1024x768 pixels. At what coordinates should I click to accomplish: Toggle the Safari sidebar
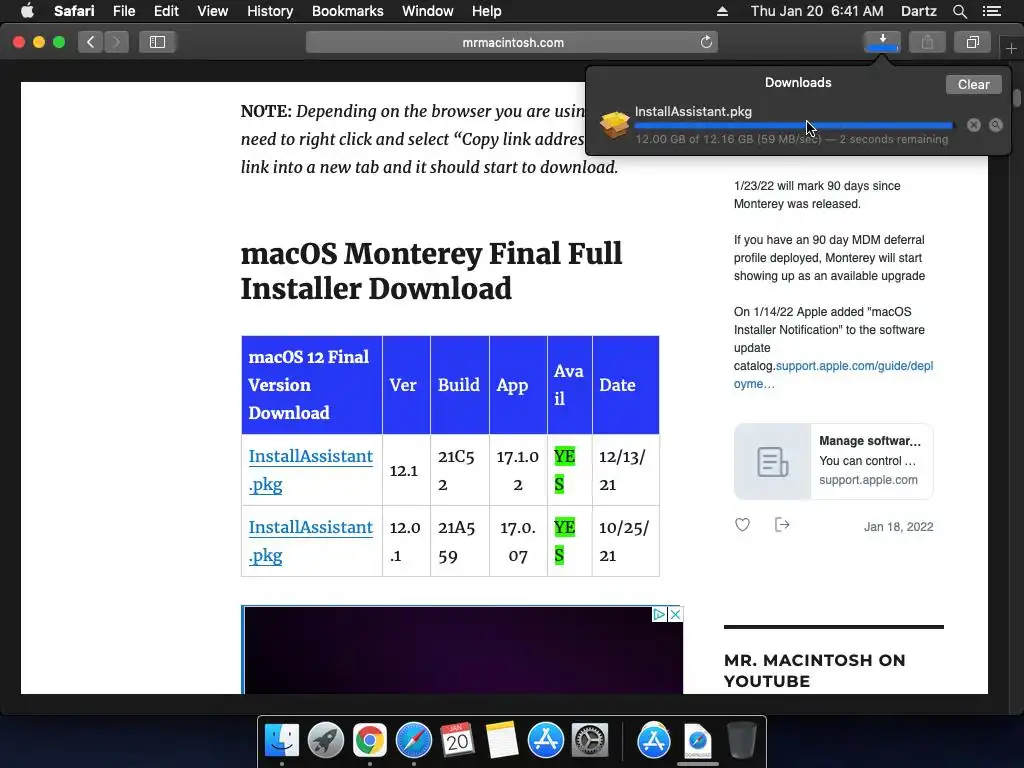tap(157, 42)
